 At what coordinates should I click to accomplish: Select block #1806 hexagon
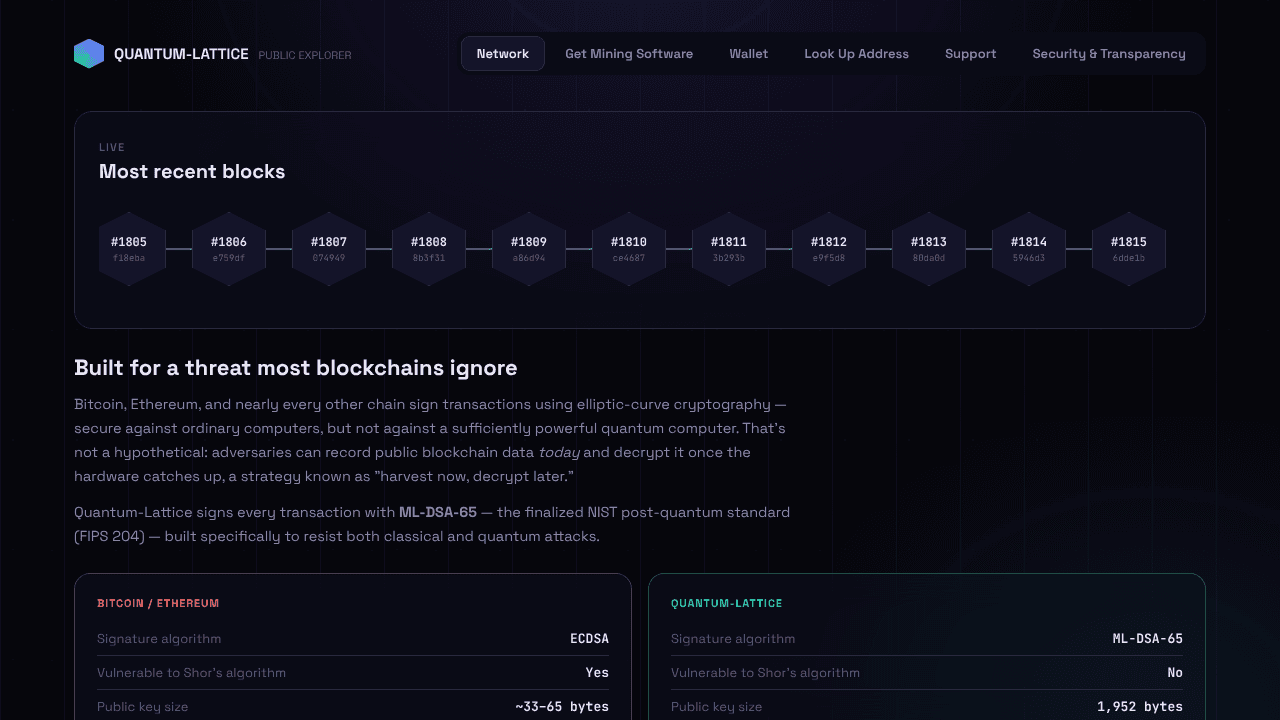[229, 249]
